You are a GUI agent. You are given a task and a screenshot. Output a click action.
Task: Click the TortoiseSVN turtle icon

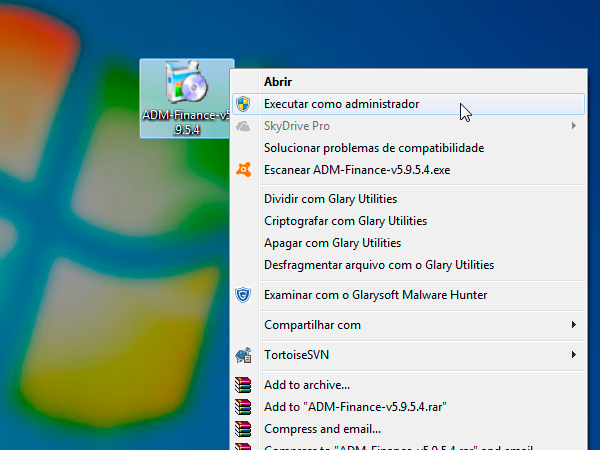coord(243,355)
